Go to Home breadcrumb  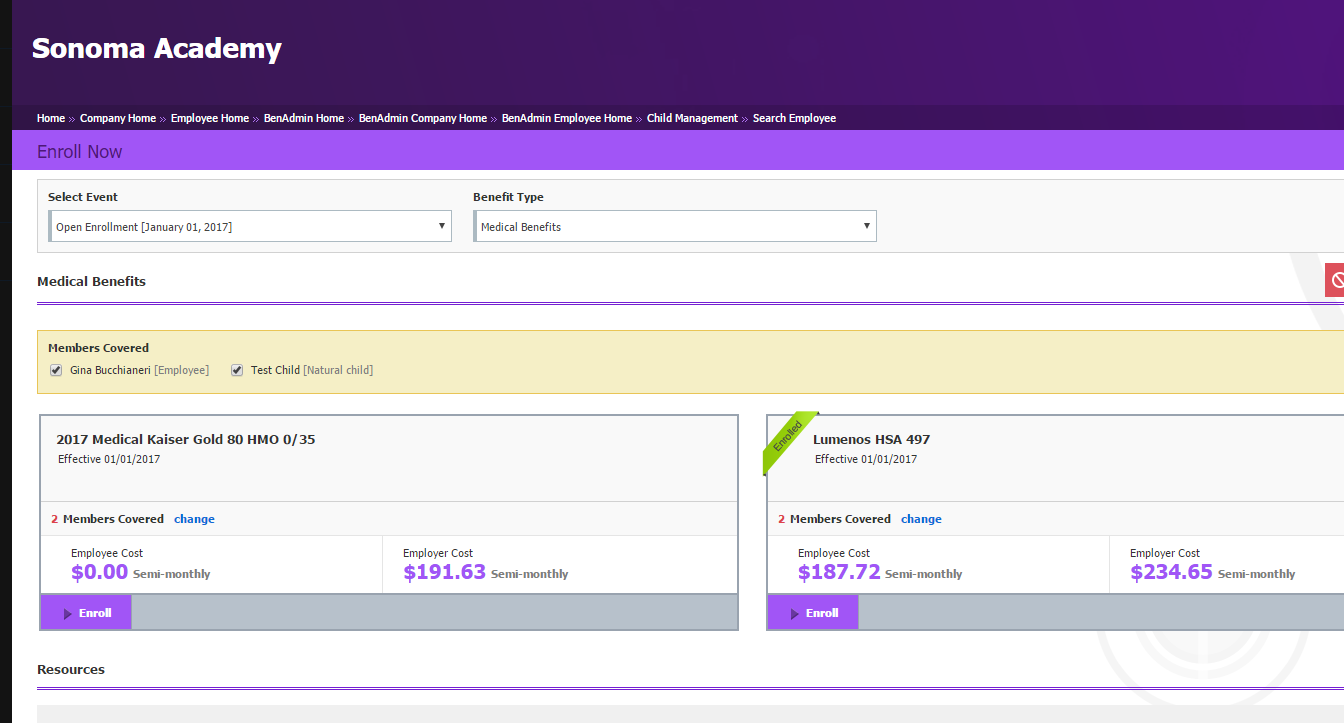(x=51, y=118)
